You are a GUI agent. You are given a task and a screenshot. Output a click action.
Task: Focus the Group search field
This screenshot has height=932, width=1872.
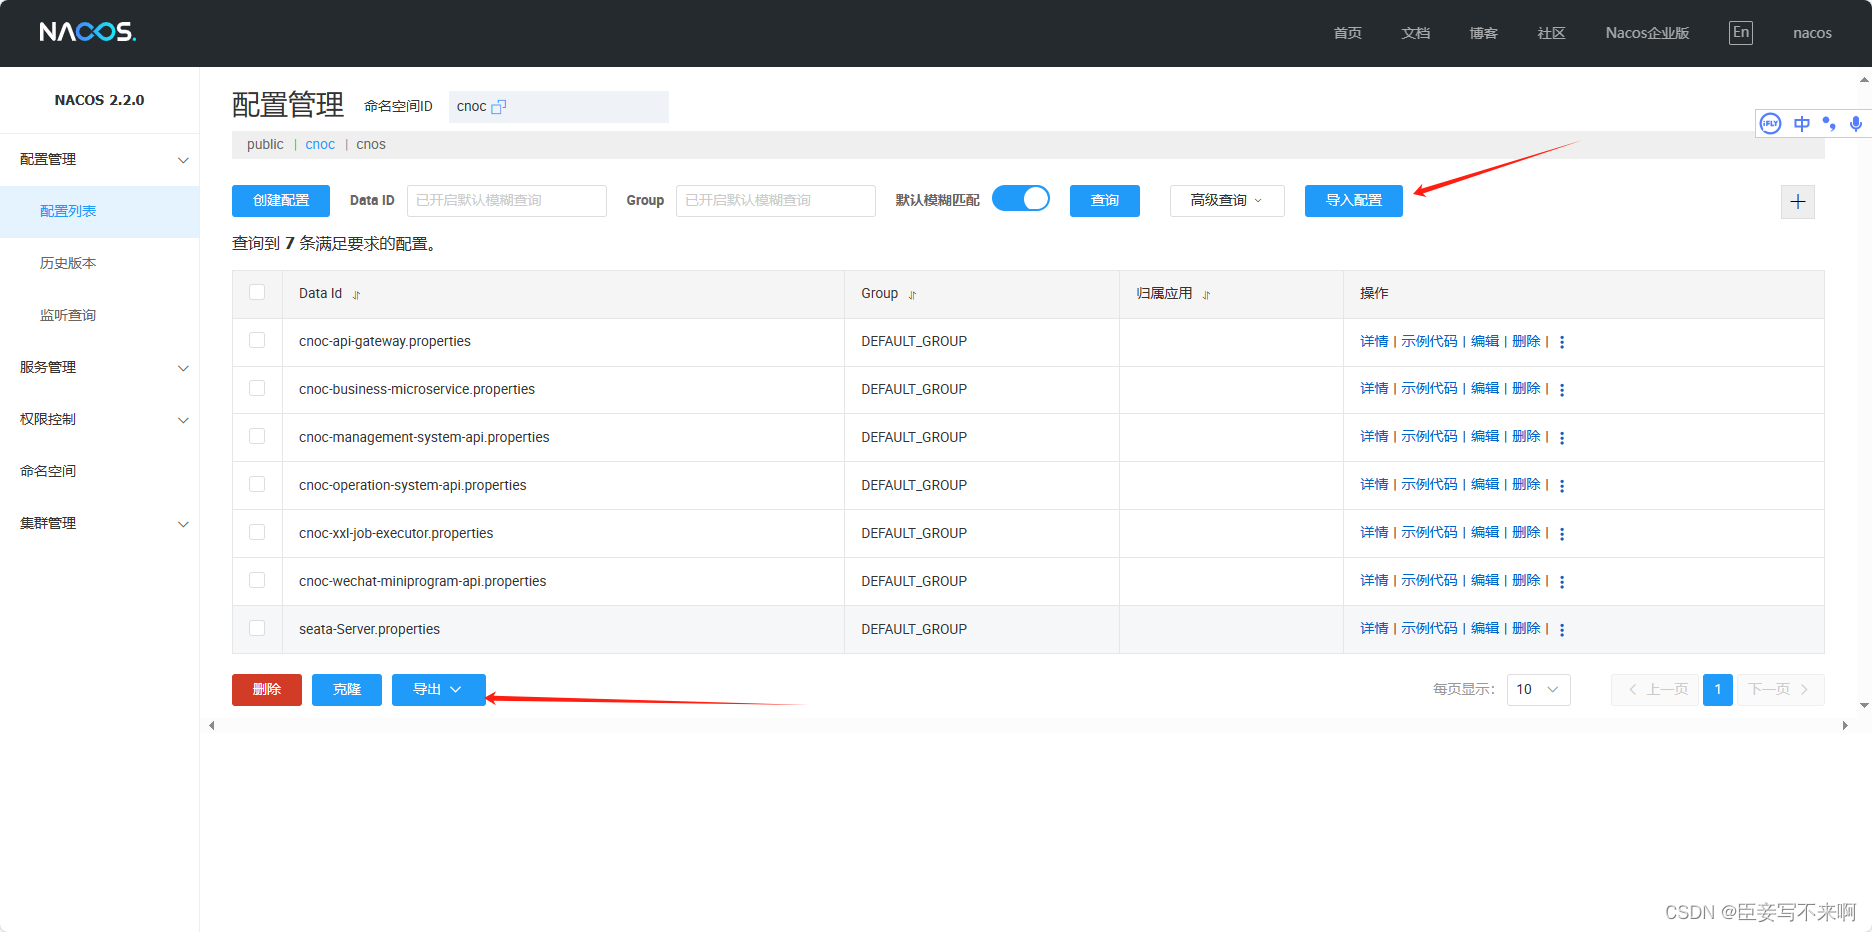[x=775, y=200]
